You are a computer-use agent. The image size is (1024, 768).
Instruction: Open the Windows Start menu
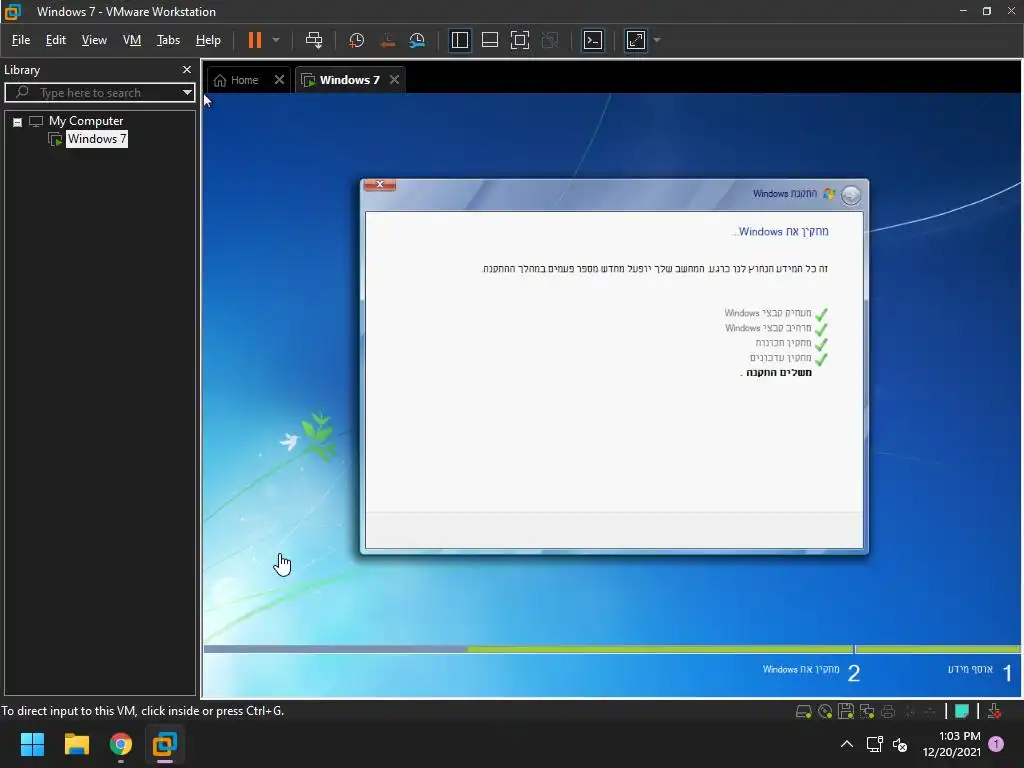33,744
